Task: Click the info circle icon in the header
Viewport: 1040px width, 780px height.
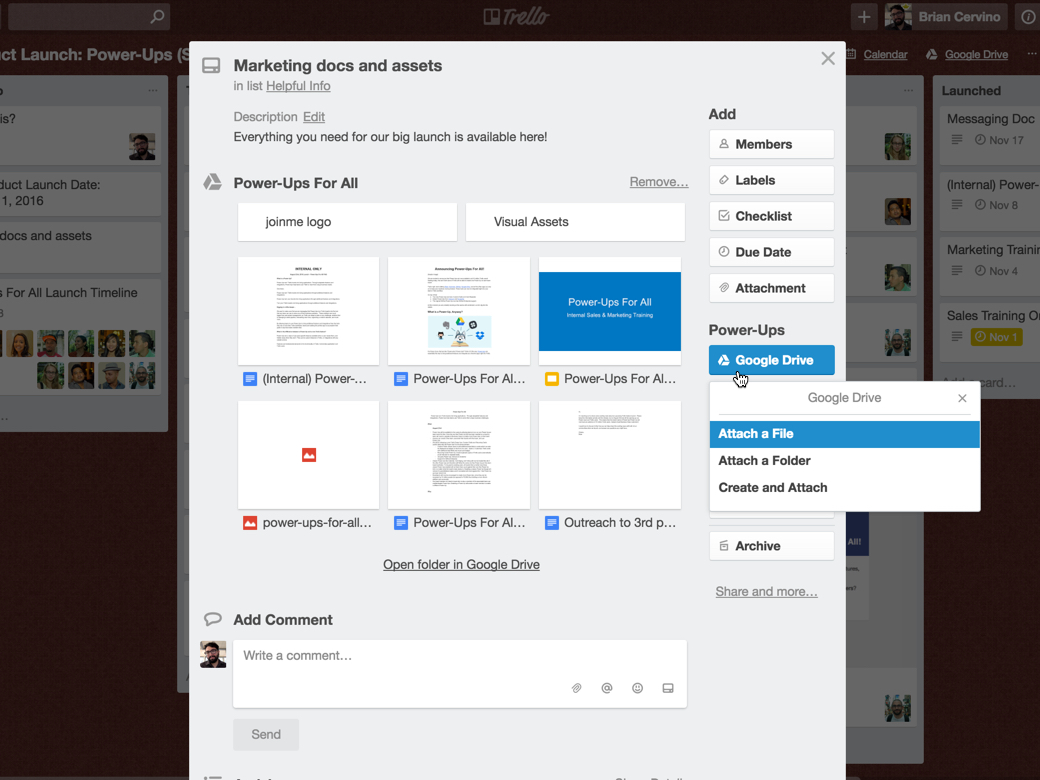Action: point(1028,17)
